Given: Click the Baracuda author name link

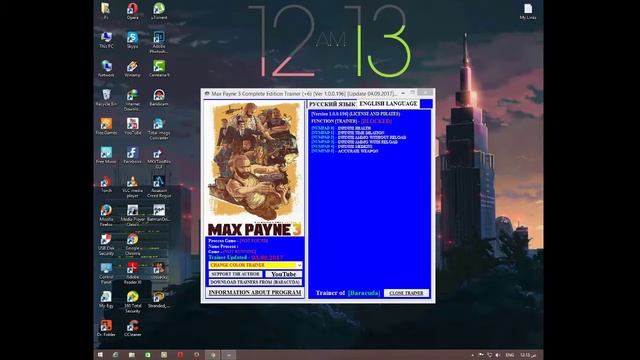Looking at the screenshot, I should click(x=364, y=293).
